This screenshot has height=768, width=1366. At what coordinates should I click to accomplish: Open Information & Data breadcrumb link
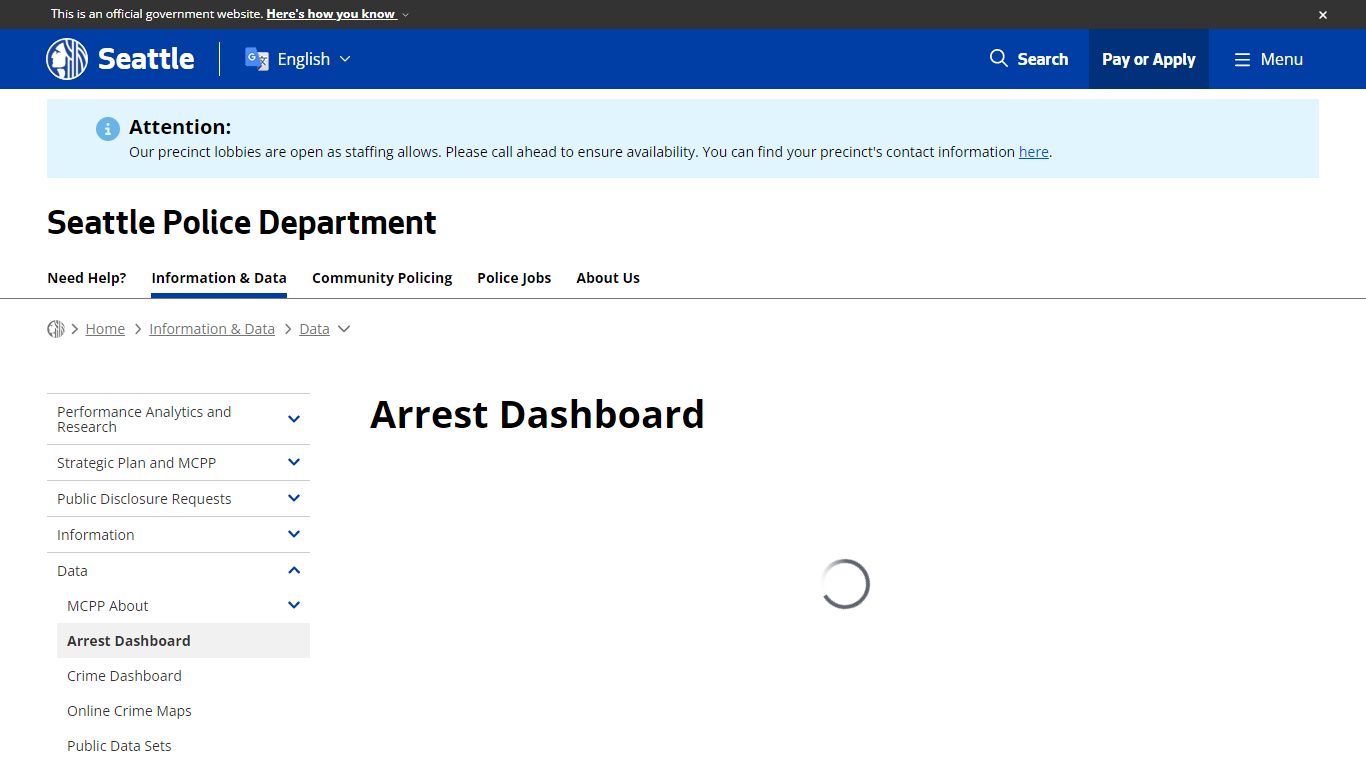coord(212,329)
